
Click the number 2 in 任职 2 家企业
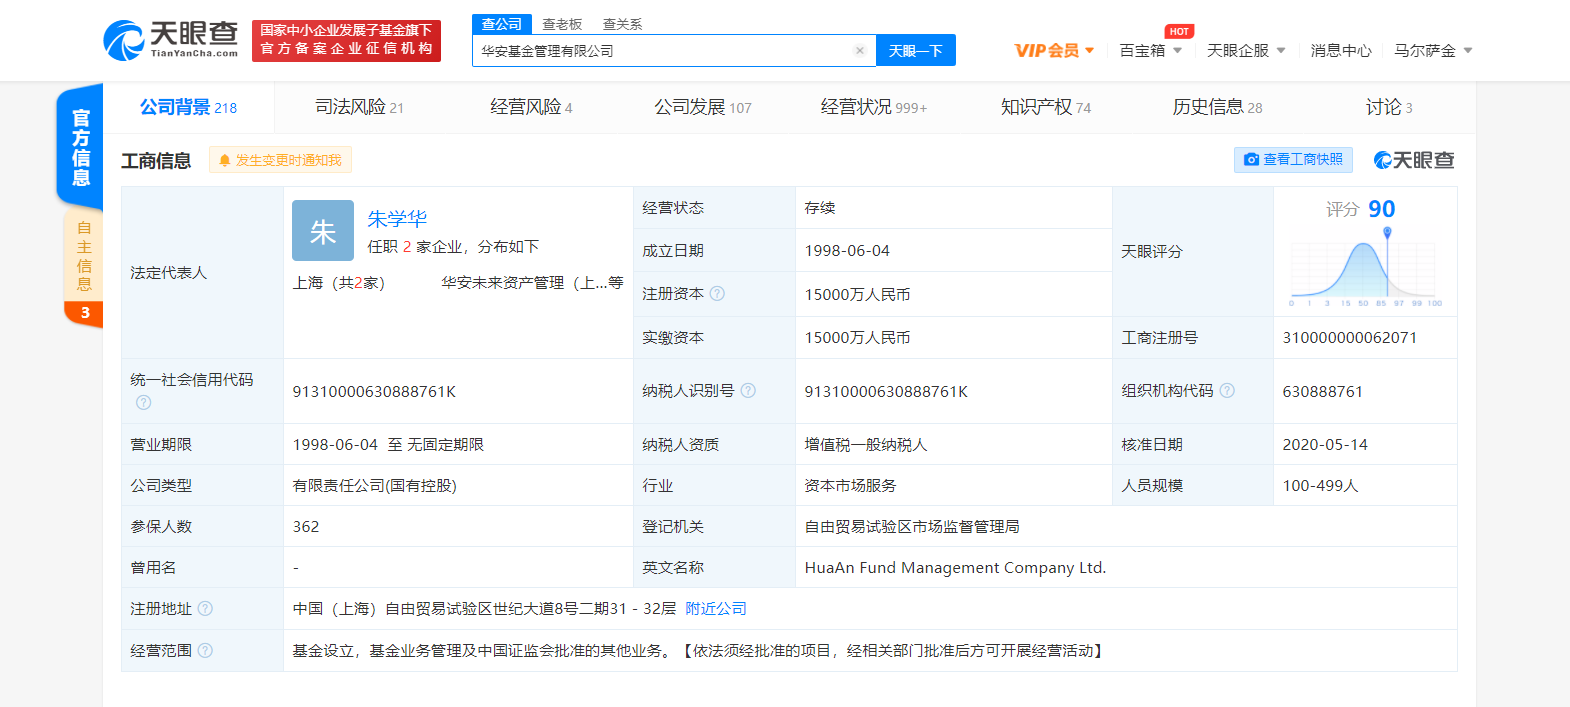pyautogui.click(x=407, y=246)
